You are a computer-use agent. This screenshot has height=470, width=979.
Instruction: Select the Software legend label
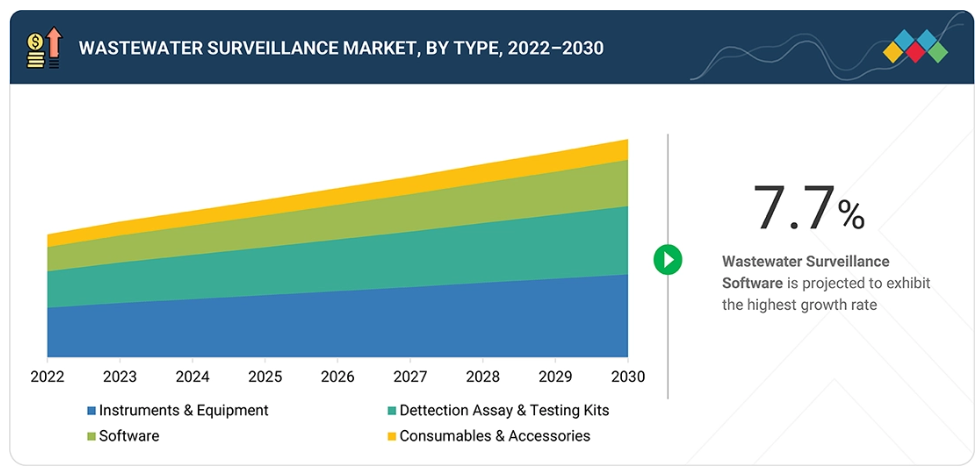click(129, 436)
